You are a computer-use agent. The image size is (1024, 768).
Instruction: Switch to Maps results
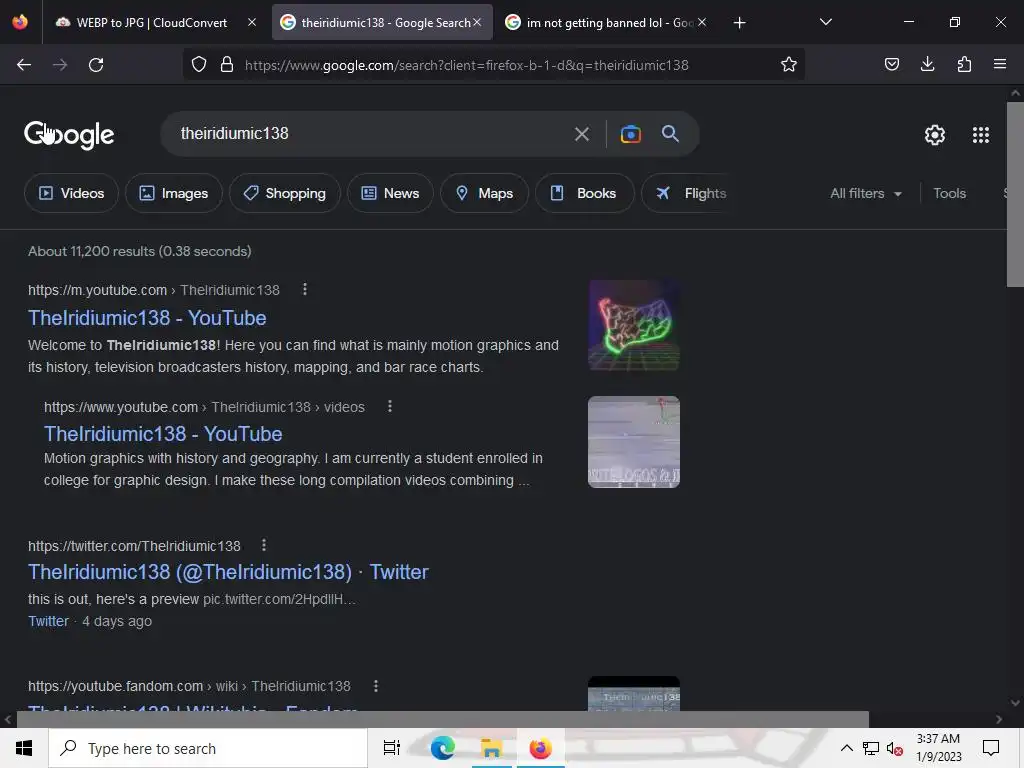click(x=484, y=193)
